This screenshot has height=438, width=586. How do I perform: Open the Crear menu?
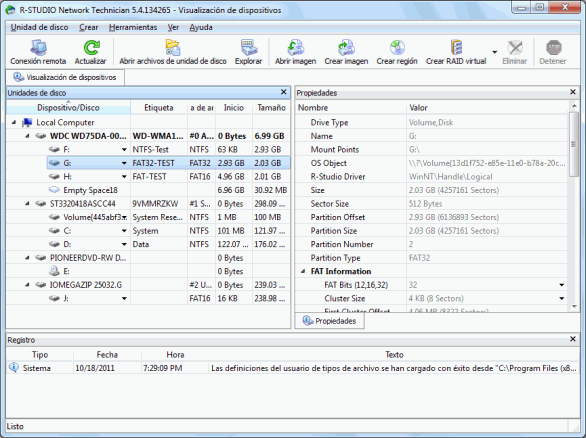(x=89, y=27)
